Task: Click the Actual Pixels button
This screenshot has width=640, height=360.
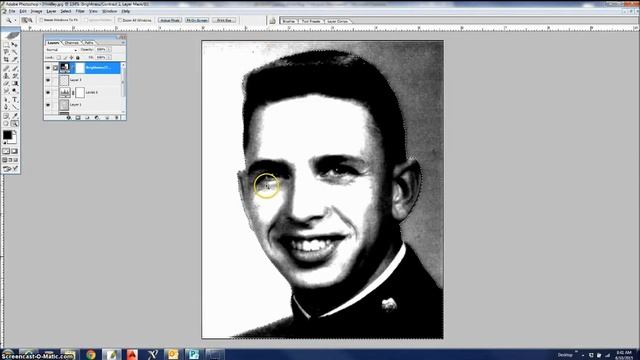Action: [x=170, y=20]
